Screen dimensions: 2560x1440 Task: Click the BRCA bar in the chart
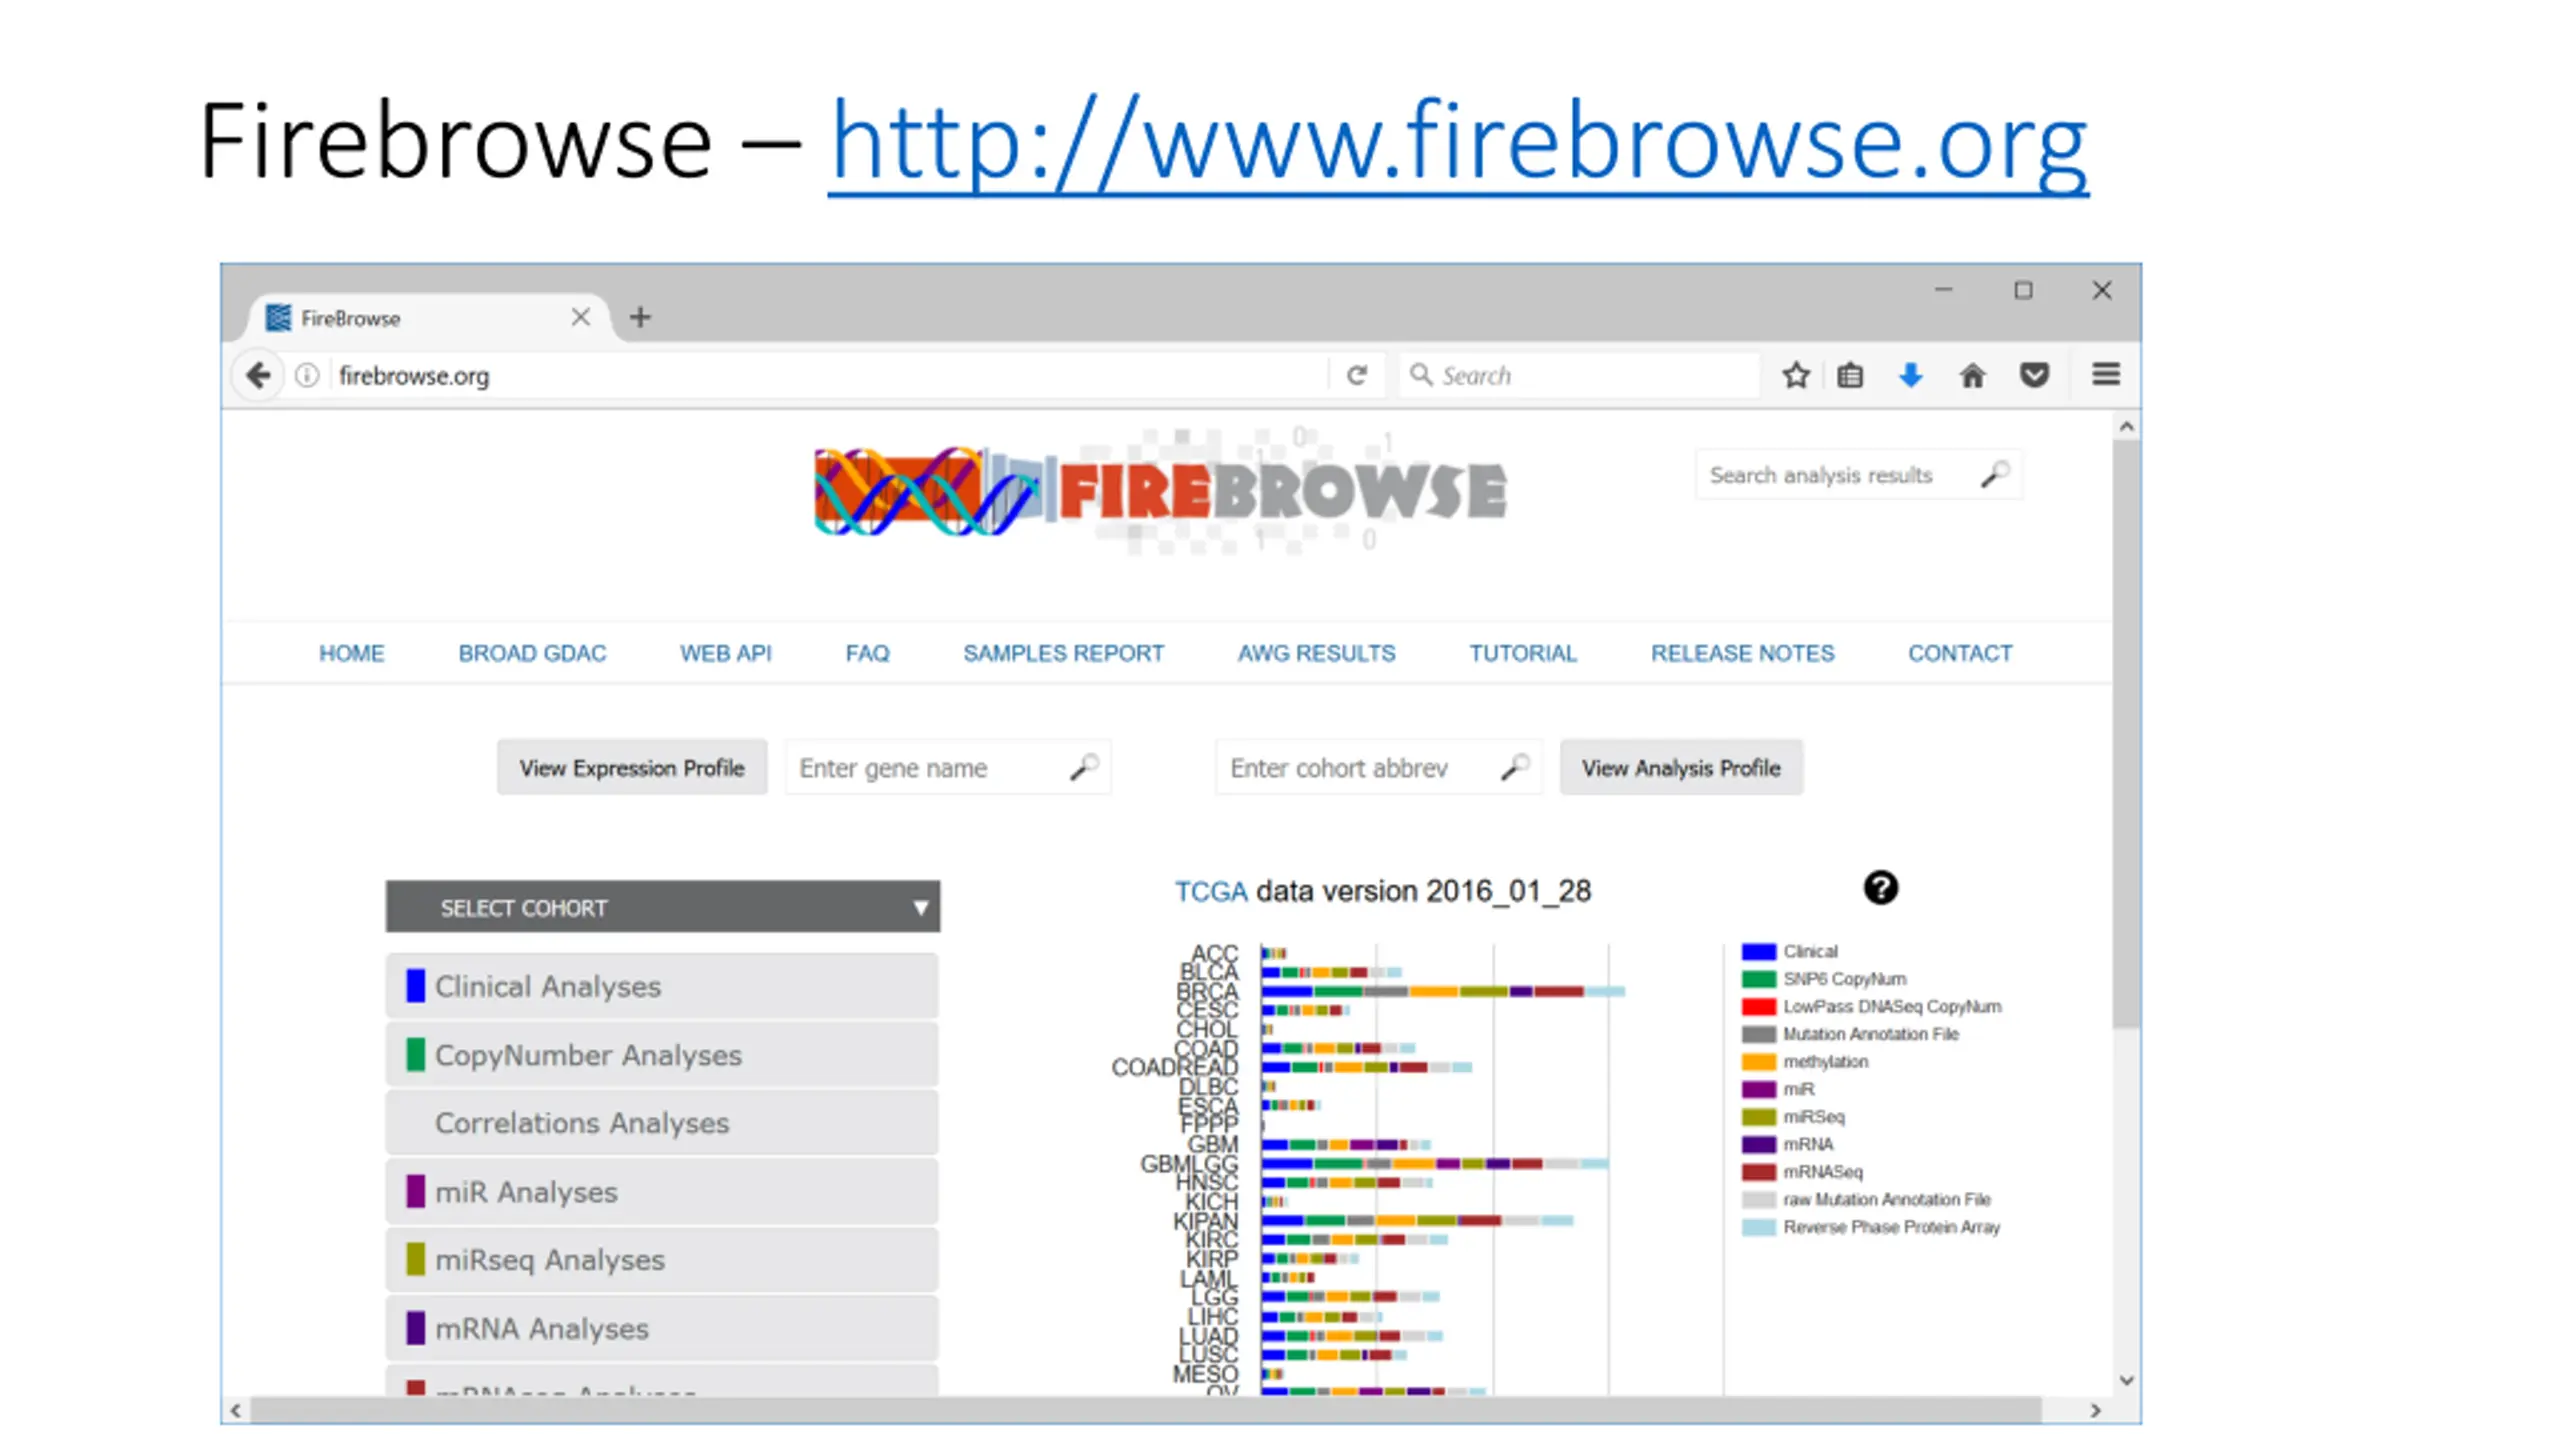click(x=1443, y=991)
